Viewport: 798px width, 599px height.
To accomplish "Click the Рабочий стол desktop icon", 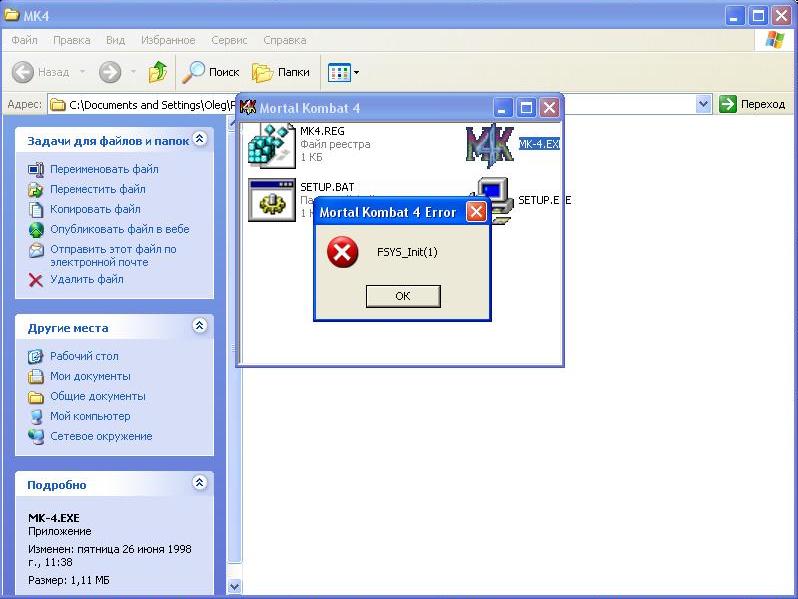I will (x=36, y=357).
